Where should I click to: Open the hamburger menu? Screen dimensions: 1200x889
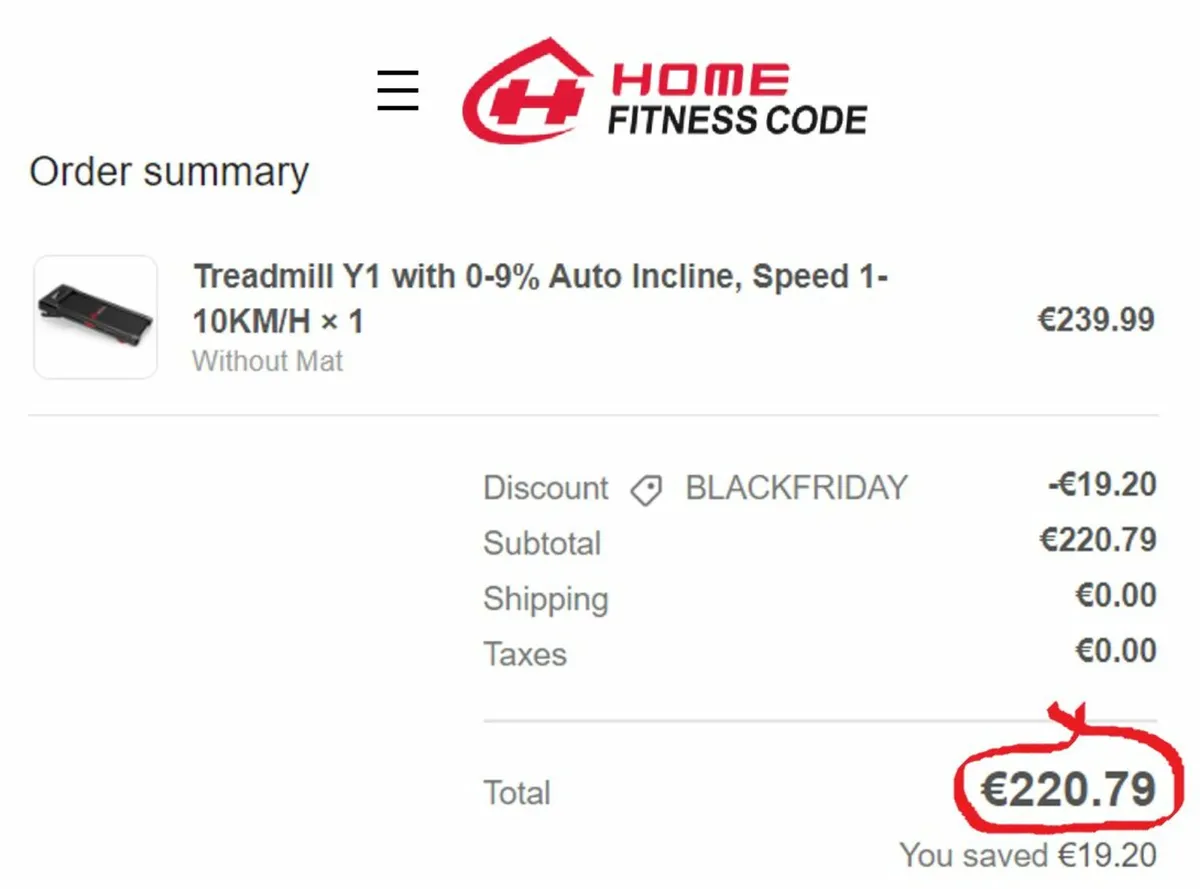coord(397,90)
